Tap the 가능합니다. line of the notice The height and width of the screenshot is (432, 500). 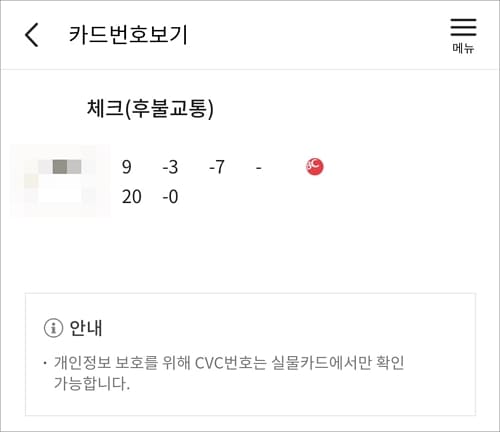[92, 383]
